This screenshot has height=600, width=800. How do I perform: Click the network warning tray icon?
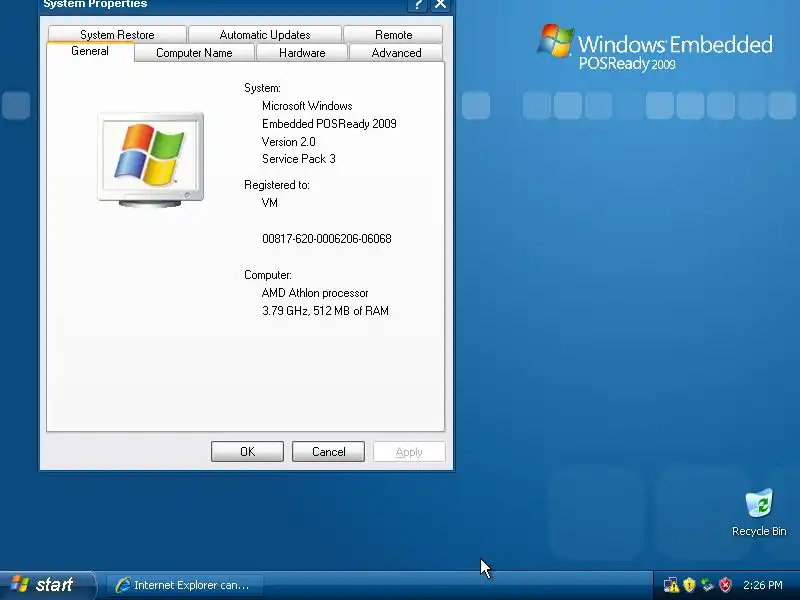pos(671,585)
